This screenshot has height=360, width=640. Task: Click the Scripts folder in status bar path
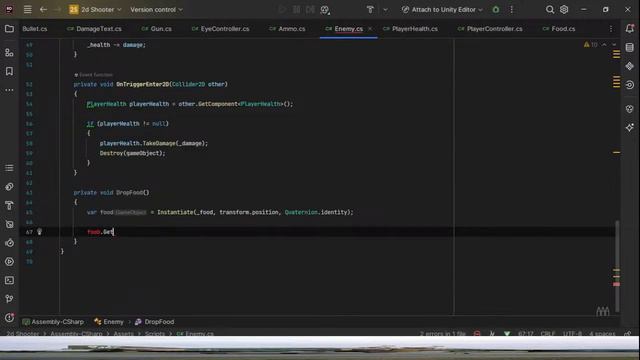[155, 333]
